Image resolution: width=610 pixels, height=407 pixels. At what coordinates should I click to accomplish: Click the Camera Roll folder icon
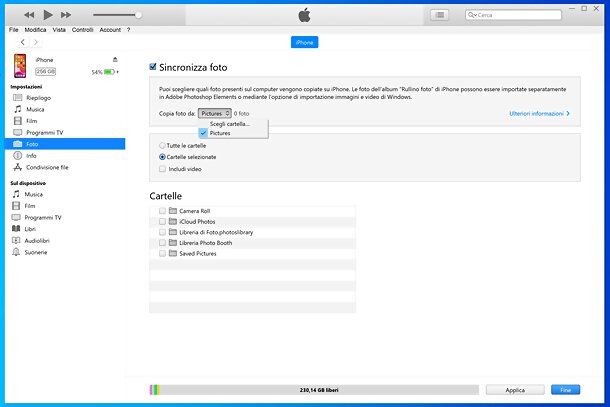coord(173,211)
